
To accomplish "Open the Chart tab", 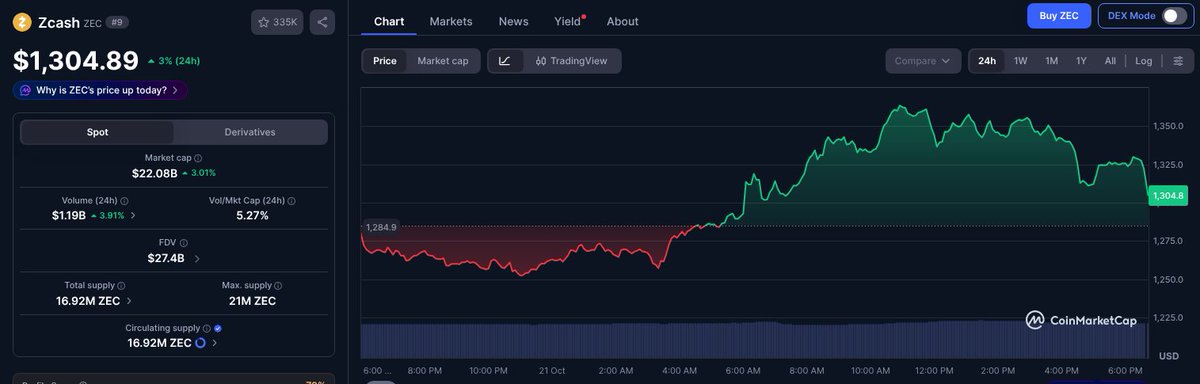I will [389, 21].
